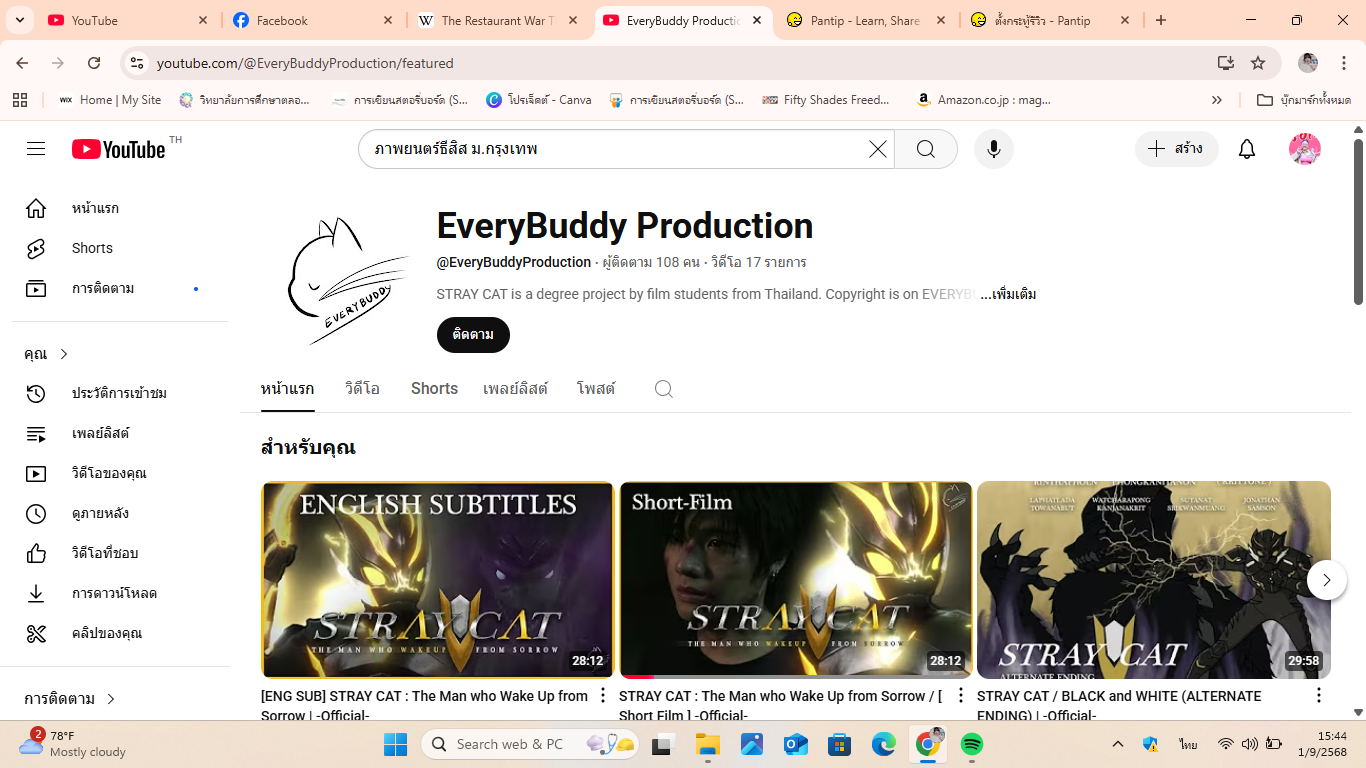Open Chrome three-dot menu
Screen dimensions: 1366x768
pos(1345,63)
